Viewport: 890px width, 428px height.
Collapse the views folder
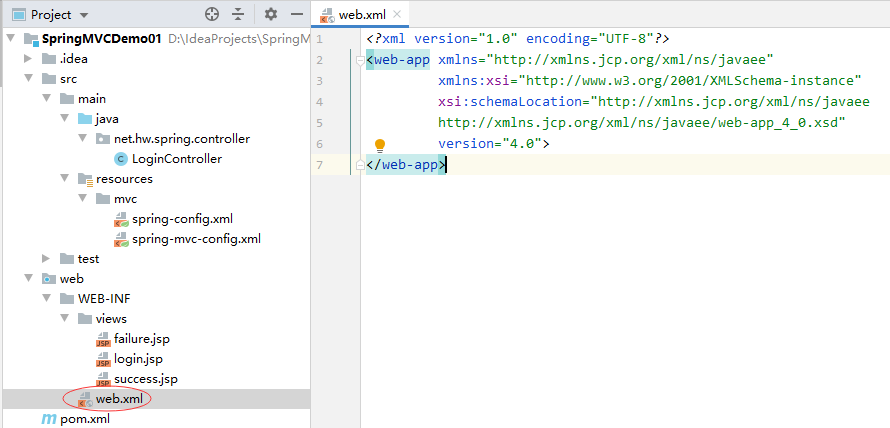point(66,319)
